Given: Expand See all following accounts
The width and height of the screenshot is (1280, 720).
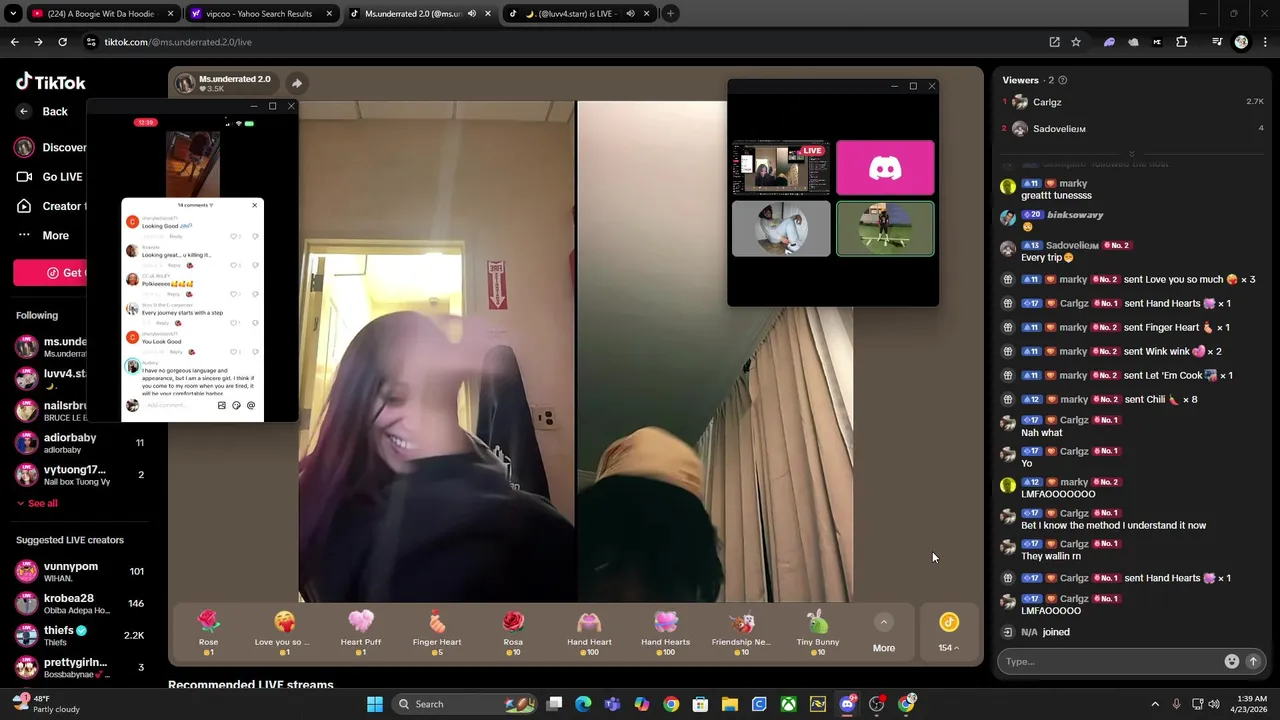Looking at the screenshot, I should tap(37, 503).
